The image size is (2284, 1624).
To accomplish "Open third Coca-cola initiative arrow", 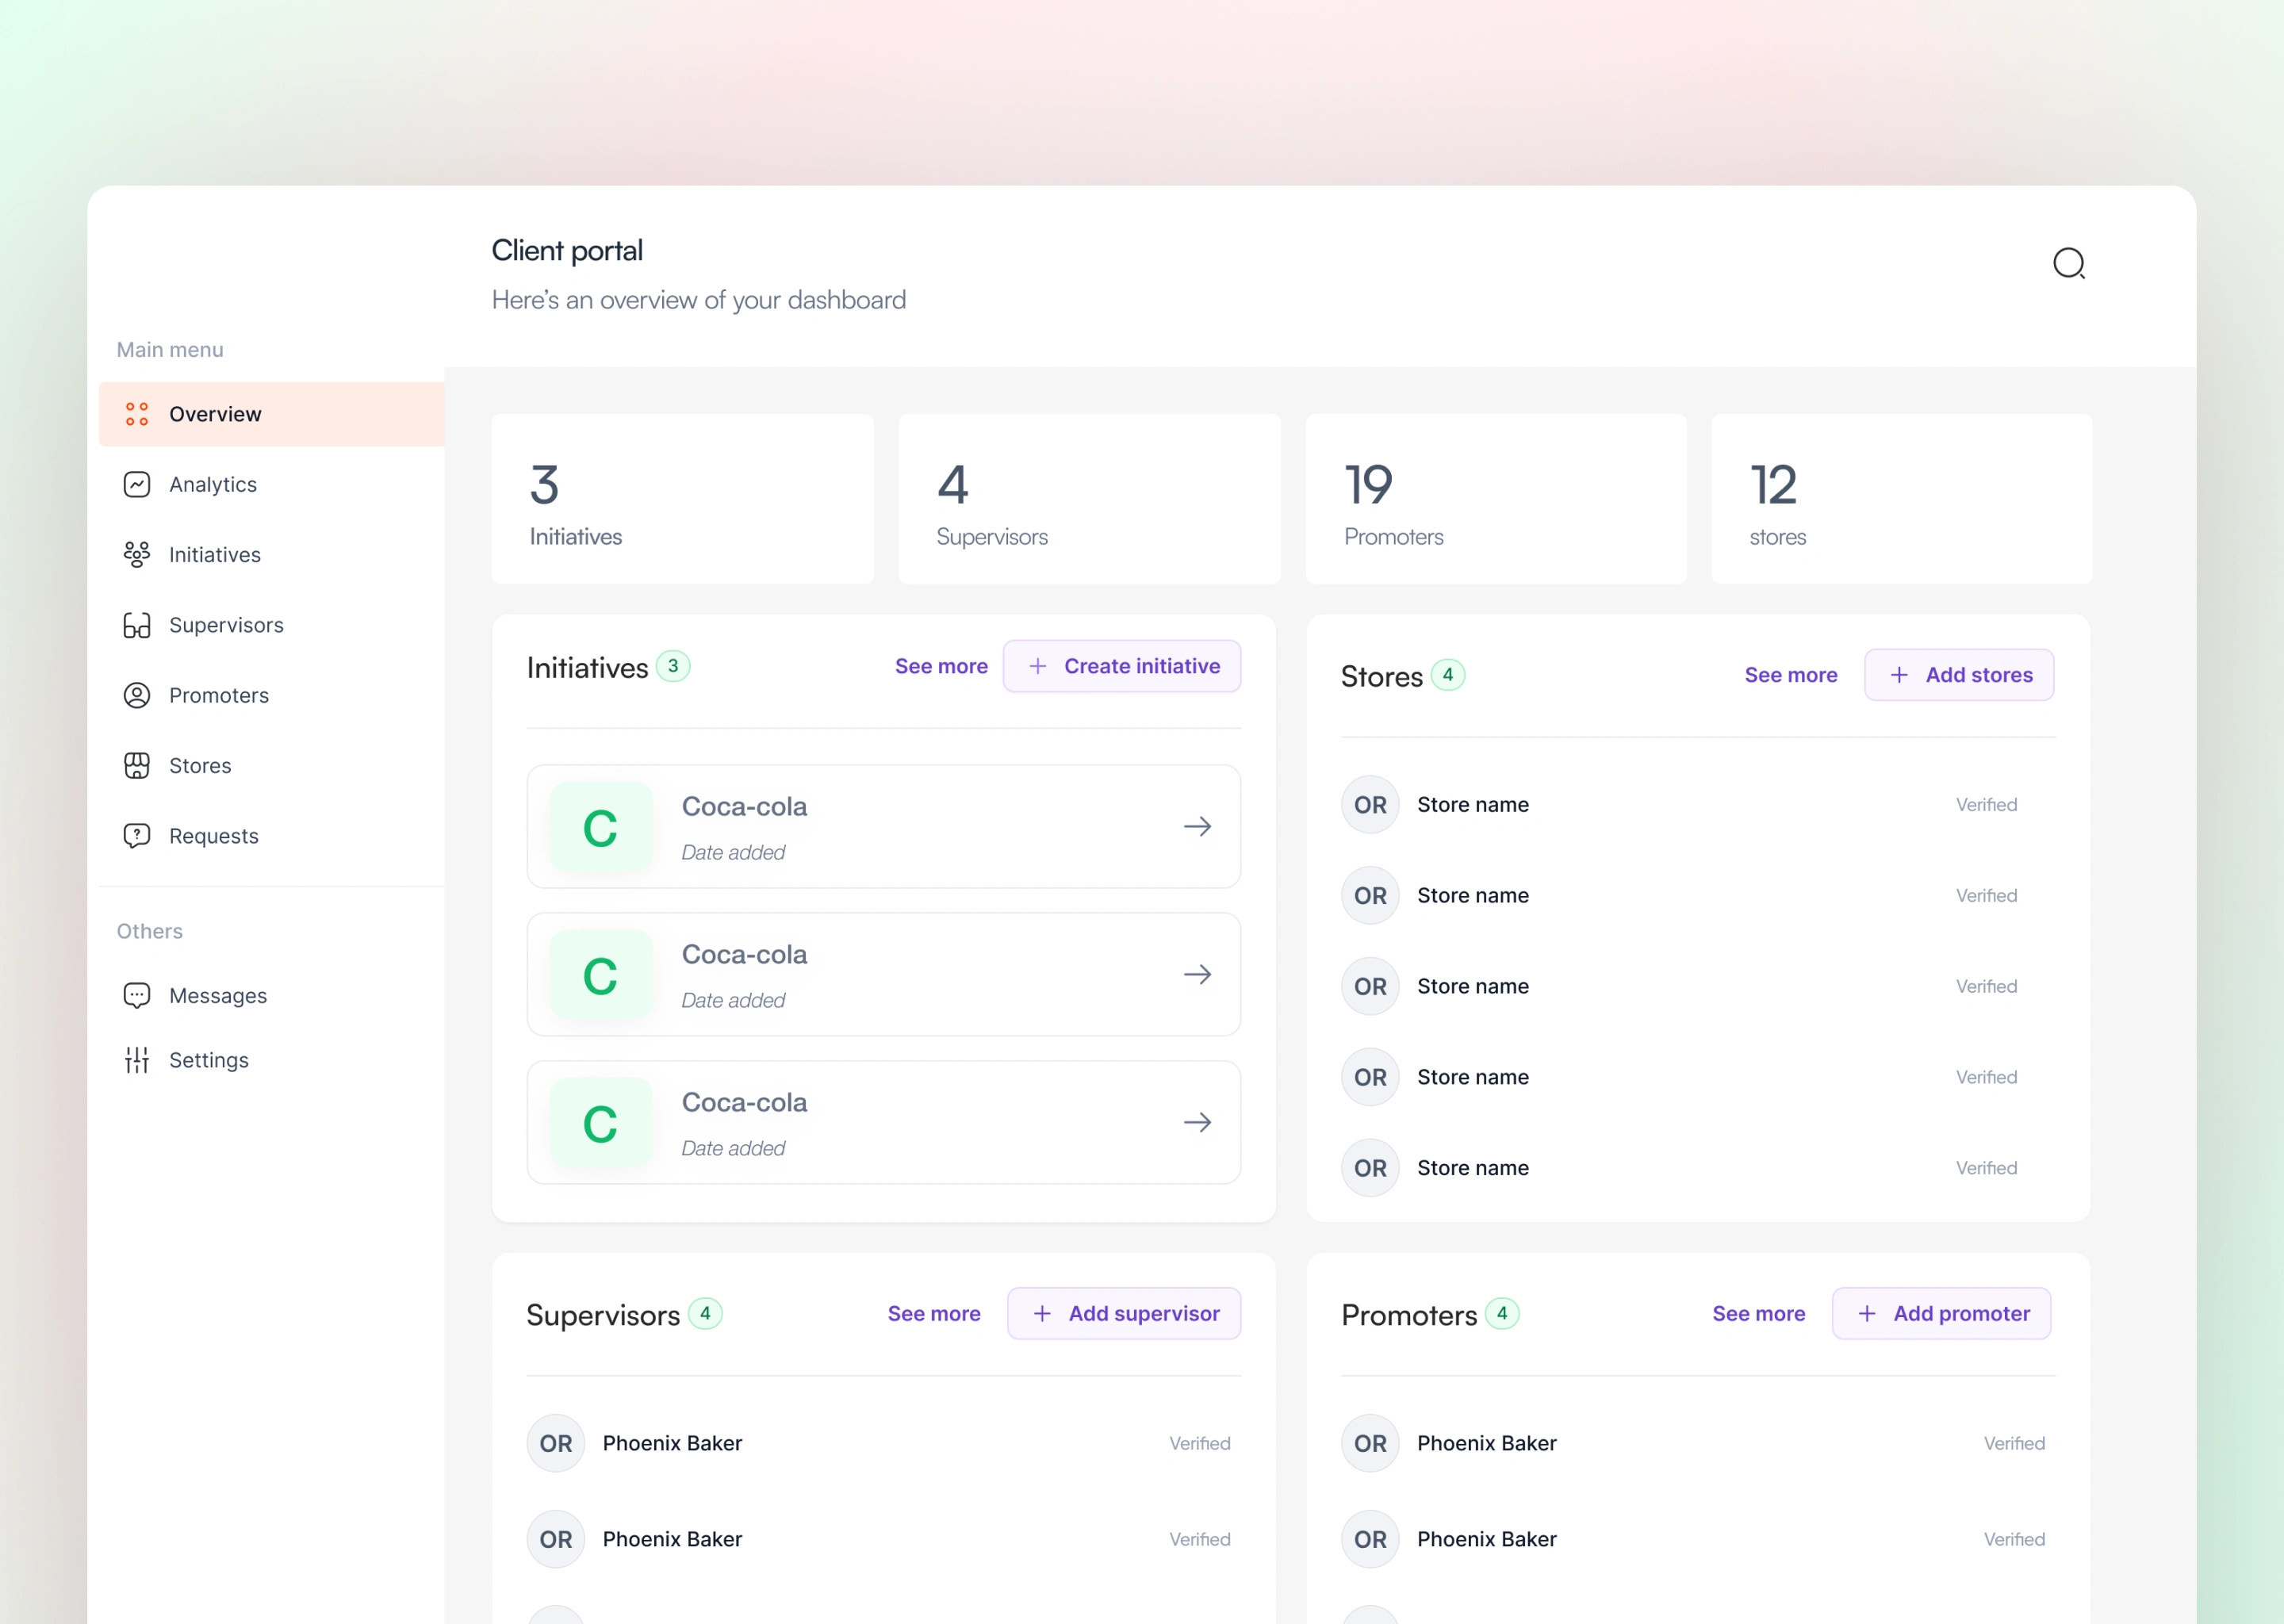I will point(1197,1122).
